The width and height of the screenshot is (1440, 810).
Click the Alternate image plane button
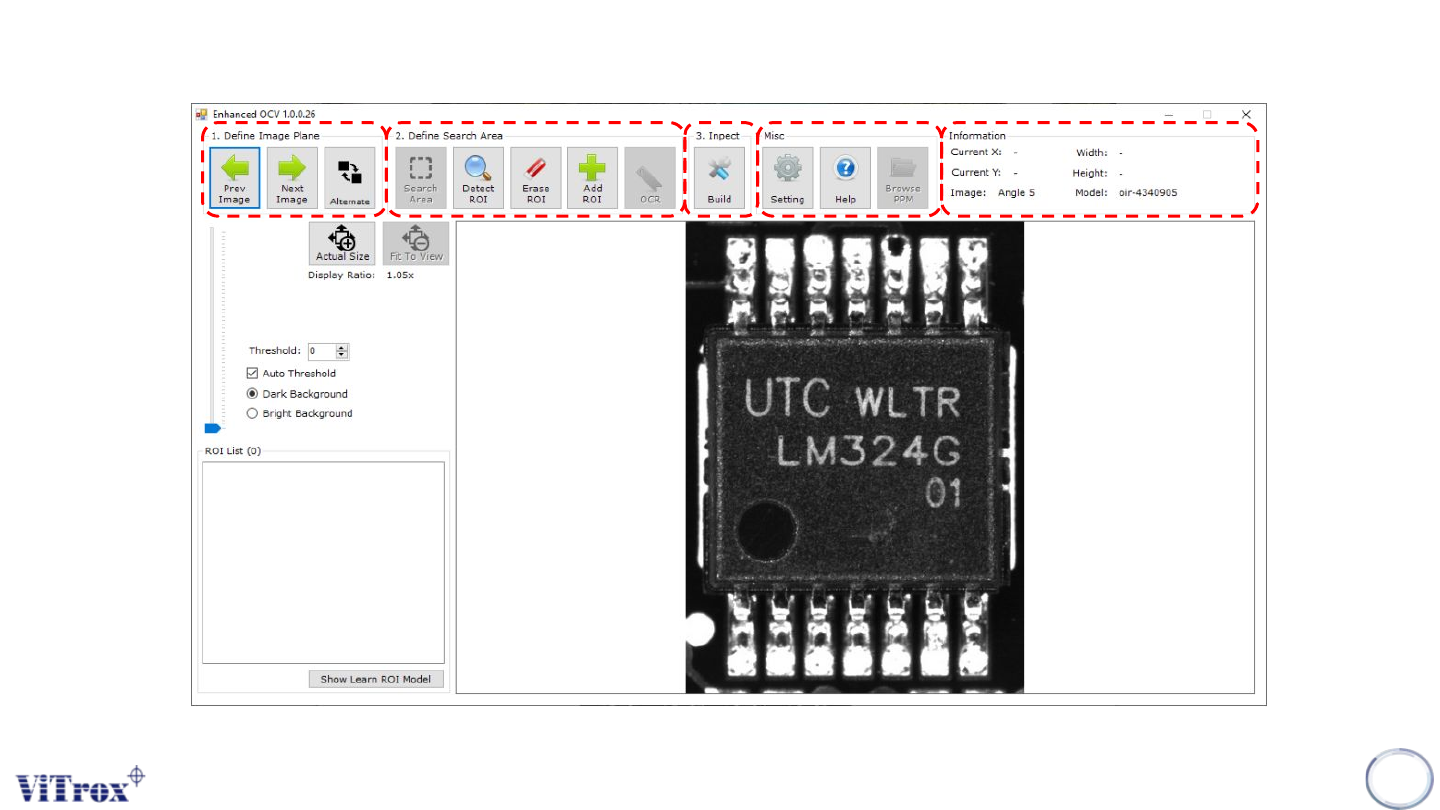[350, 178]
